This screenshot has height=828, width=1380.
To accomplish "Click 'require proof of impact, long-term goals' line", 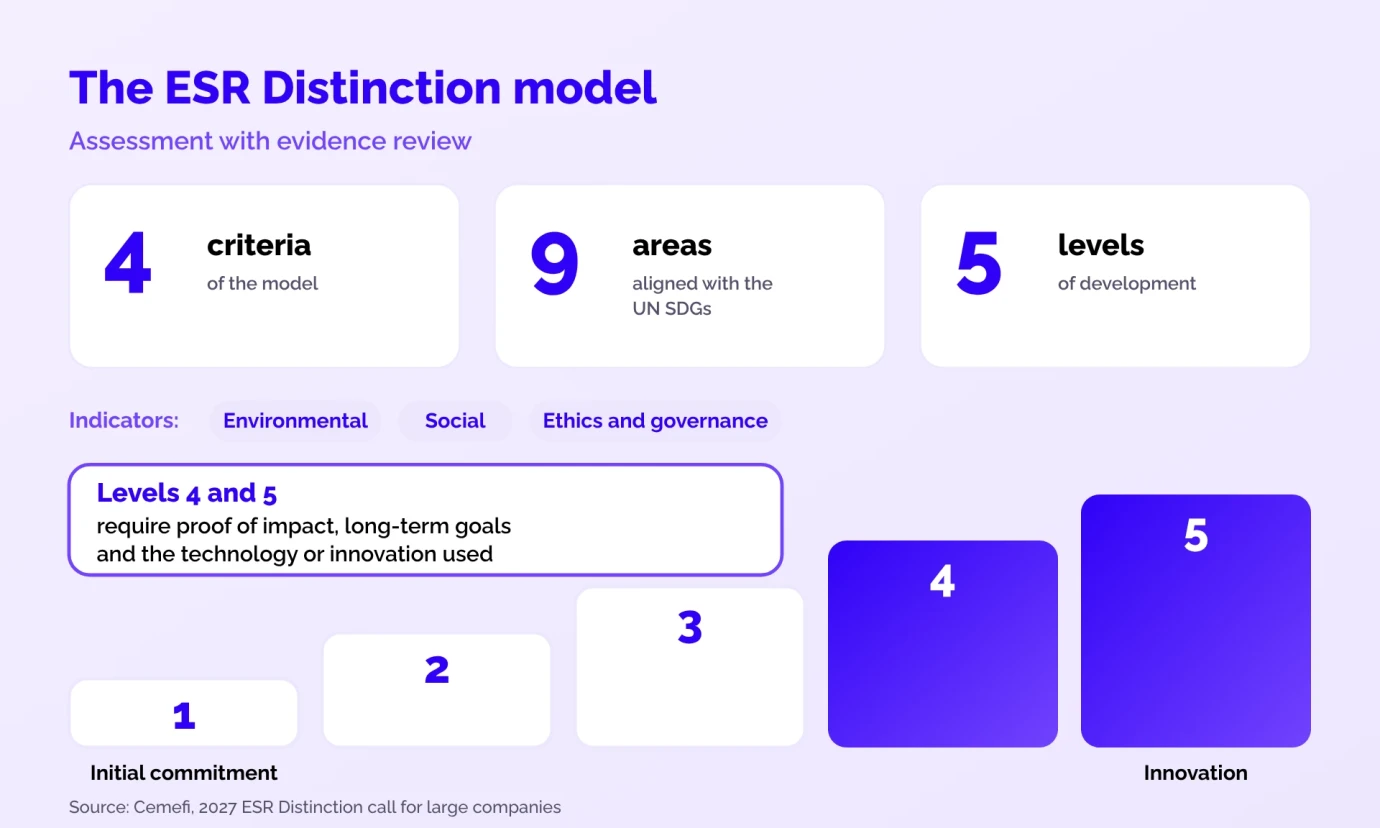I will (304, 526).
